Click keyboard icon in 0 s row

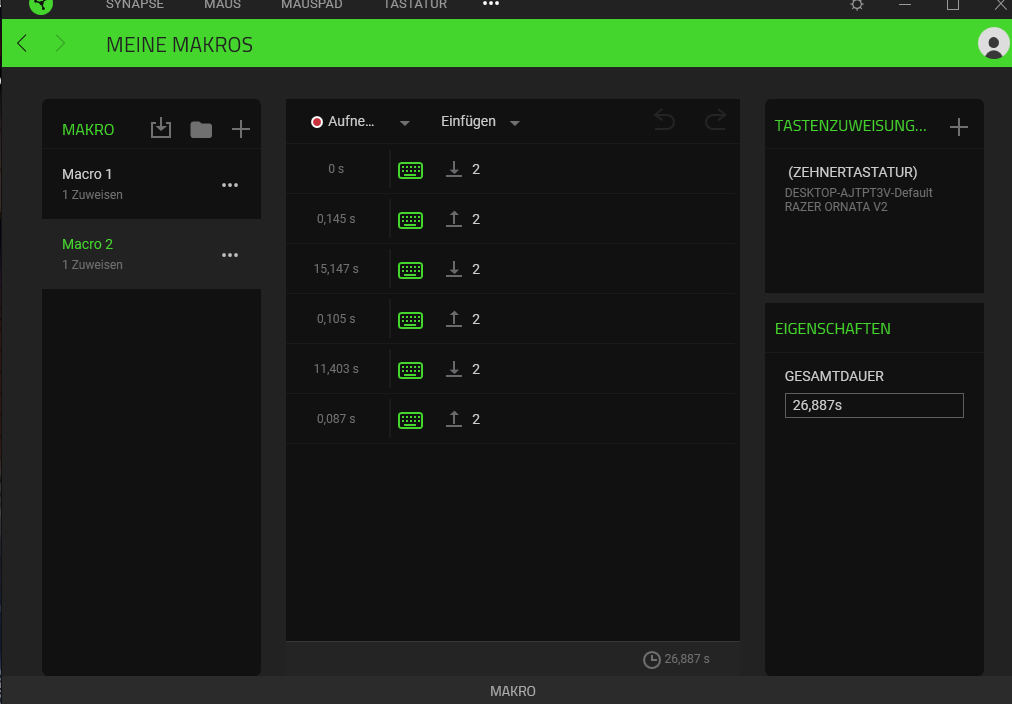pyautogui.click(x=410, y=170)
